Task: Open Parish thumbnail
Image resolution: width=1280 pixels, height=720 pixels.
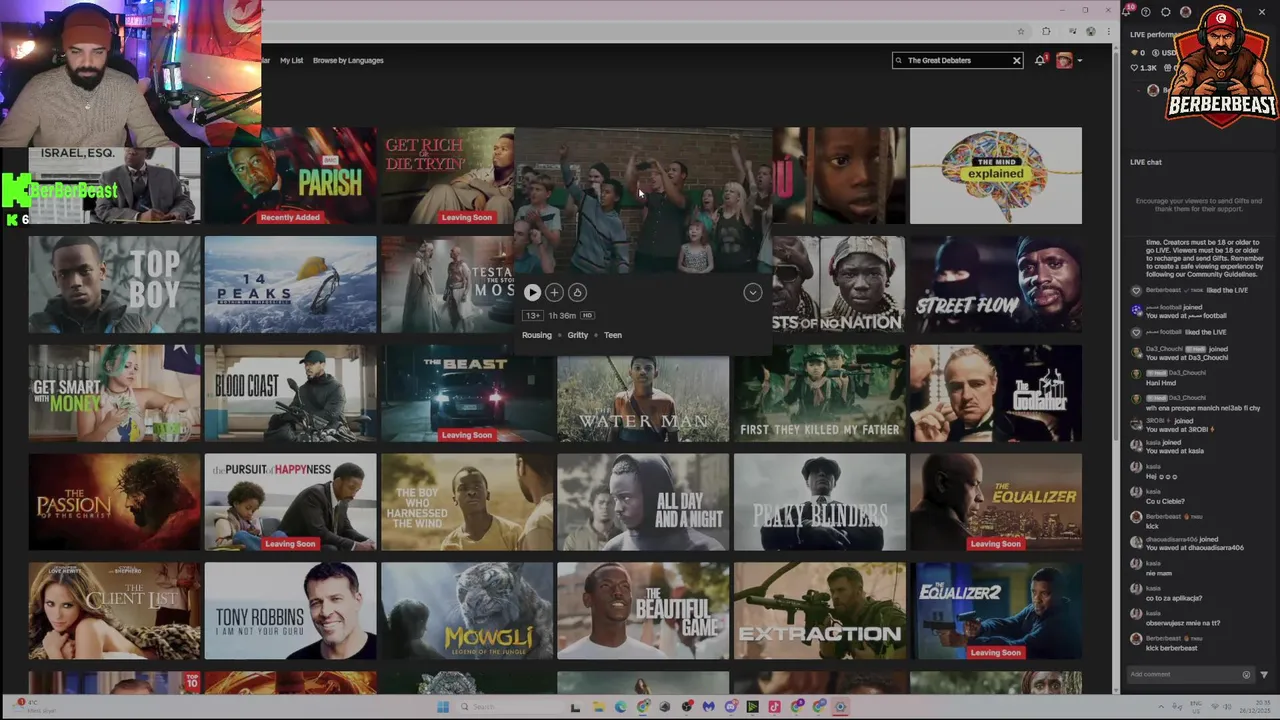Action: pyautogui.click(x=290, y=175)
